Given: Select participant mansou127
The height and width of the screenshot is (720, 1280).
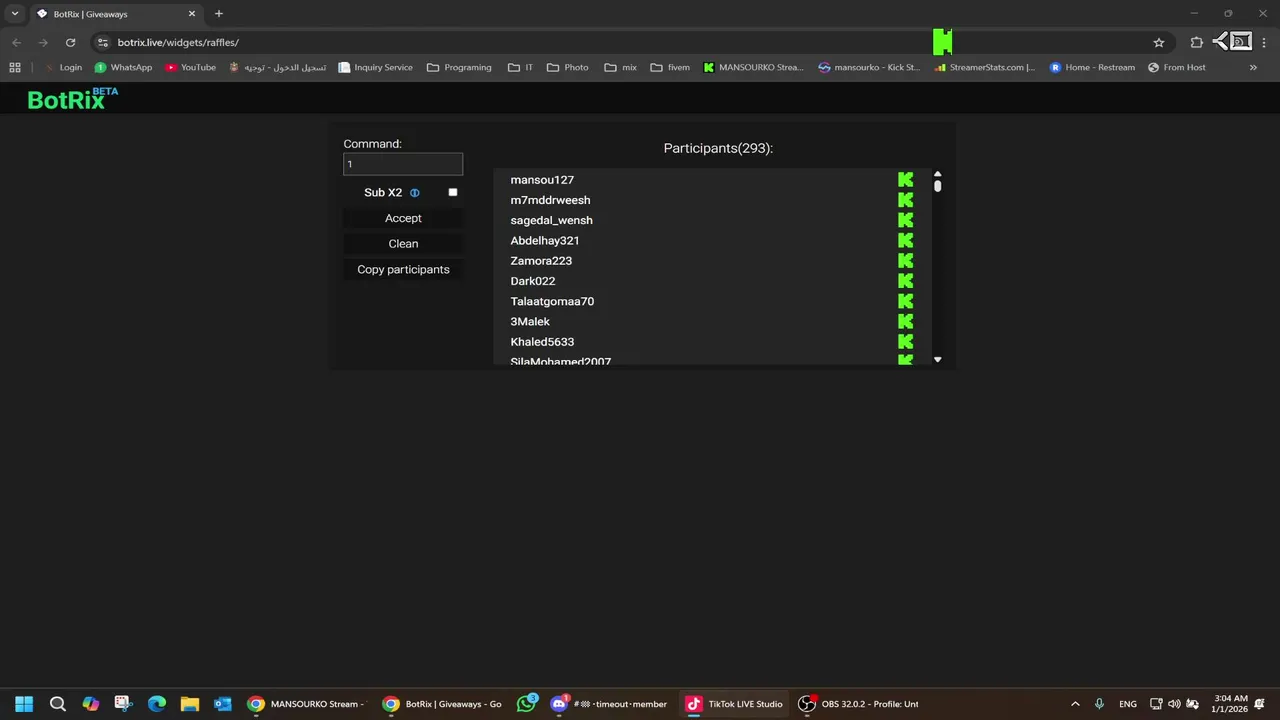Looking at the screenshot, I should click(542, 180).
